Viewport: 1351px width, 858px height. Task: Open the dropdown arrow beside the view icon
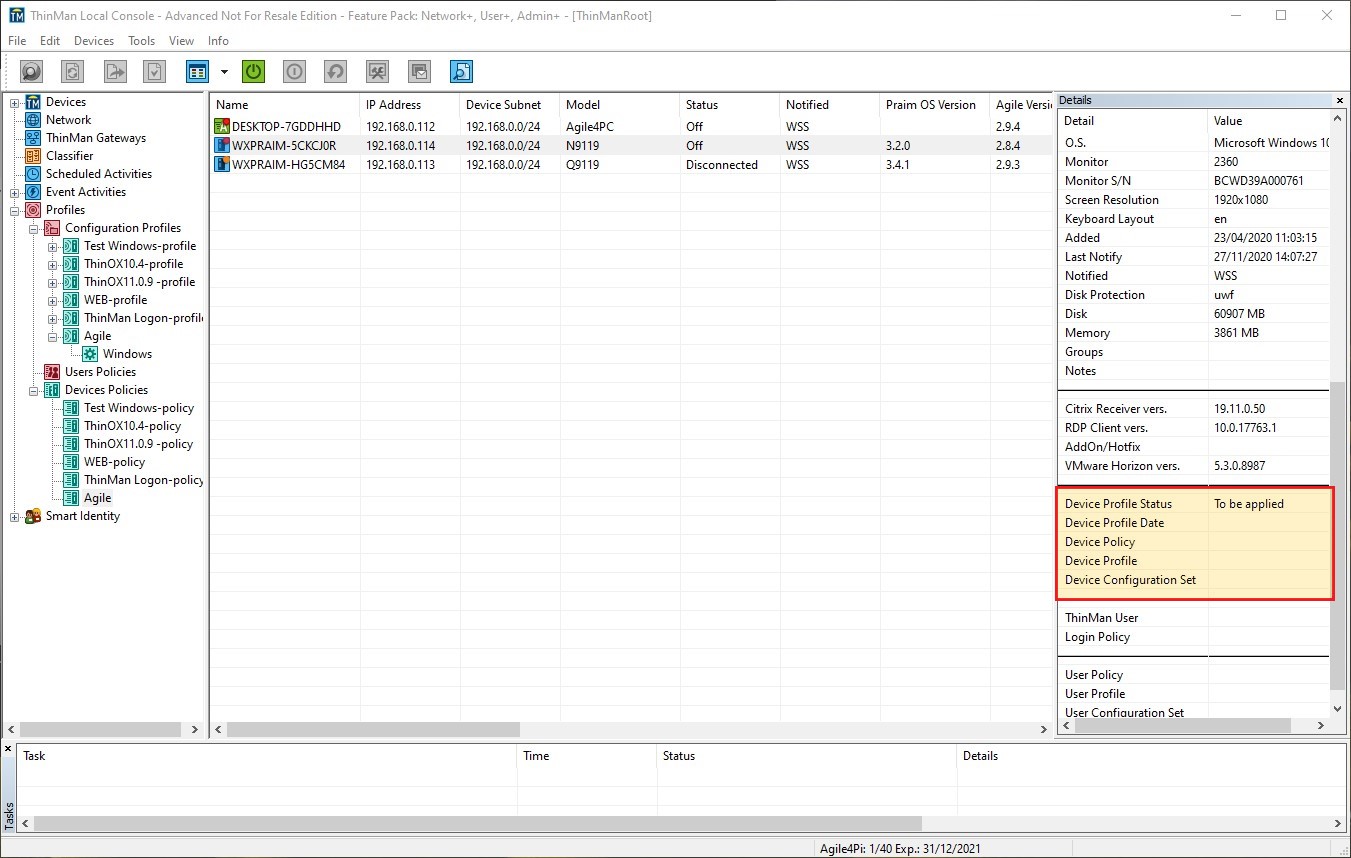tap(224, 72)
